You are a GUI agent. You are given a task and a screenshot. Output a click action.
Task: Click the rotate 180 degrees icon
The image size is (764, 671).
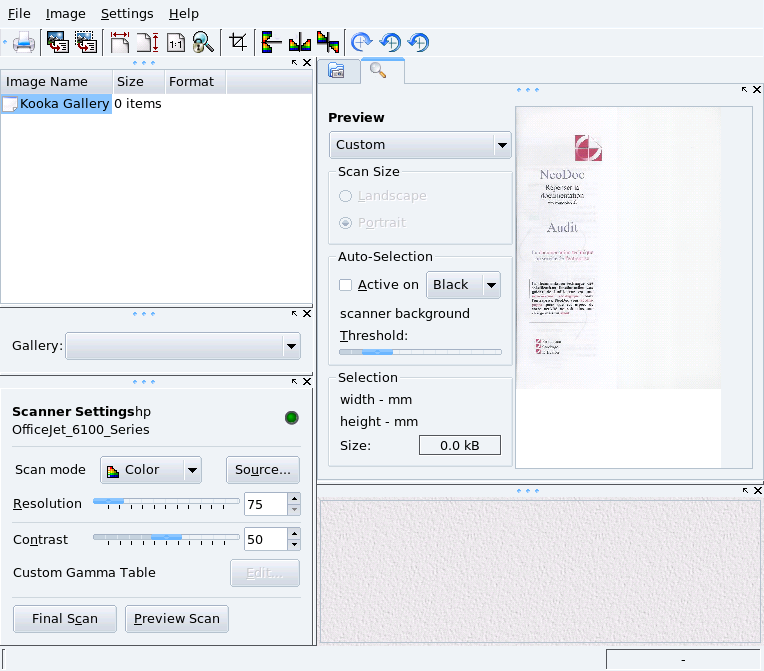point(419,42)
